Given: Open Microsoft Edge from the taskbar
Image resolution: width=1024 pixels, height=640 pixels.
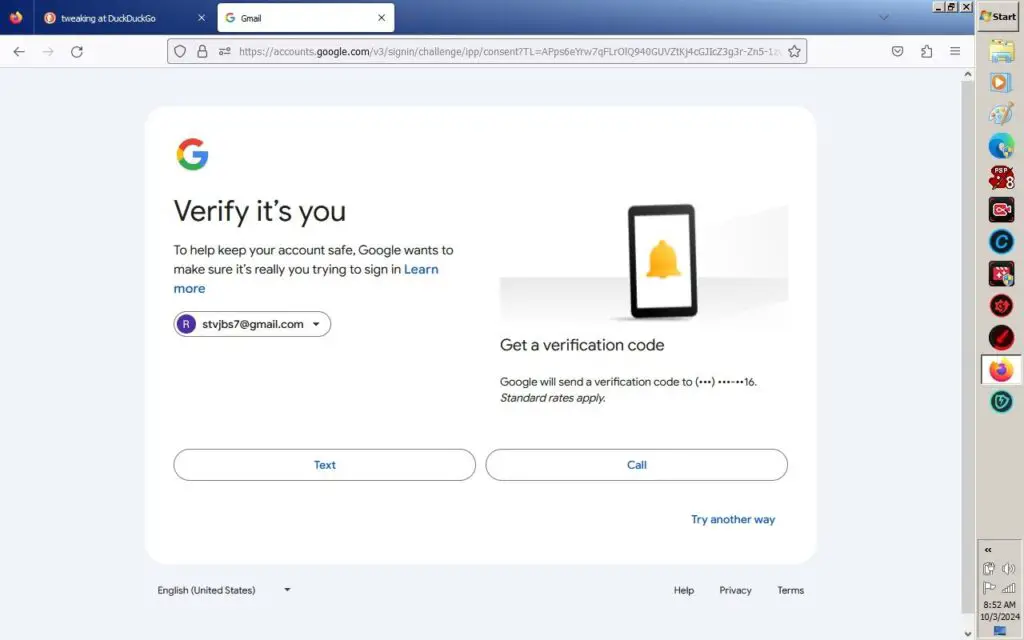Looking at the screenshot, I should click(1001, 146).
